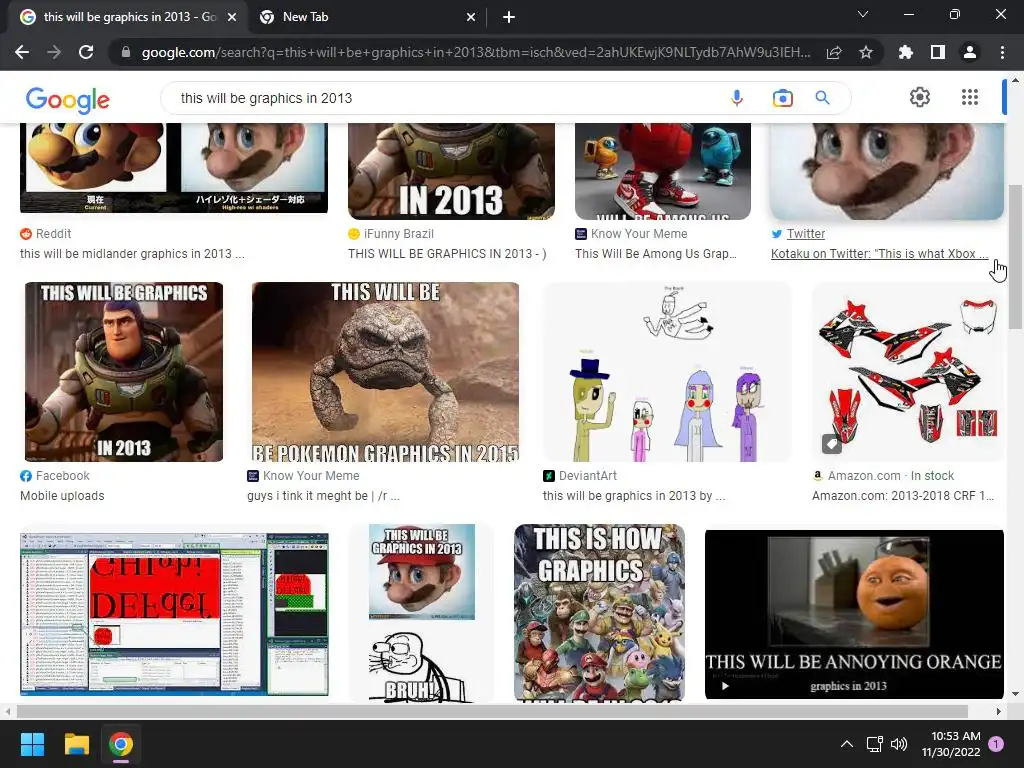Go back with the browser back arrow
Image resolution: width=1024 pixels, height=768 pixels.
22,52
